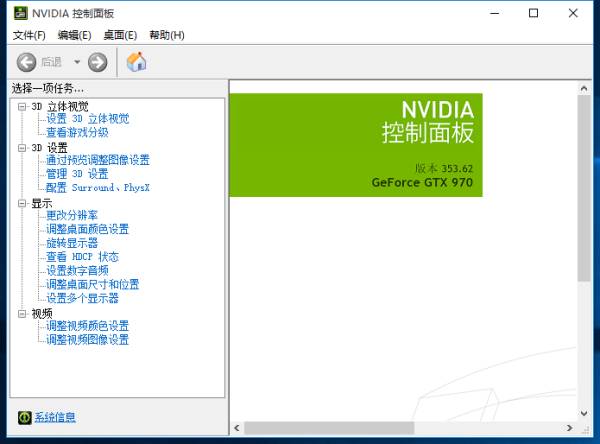Open the 文件(F) menu
This screenshot has width=600, height=444.
coord(29,35)
